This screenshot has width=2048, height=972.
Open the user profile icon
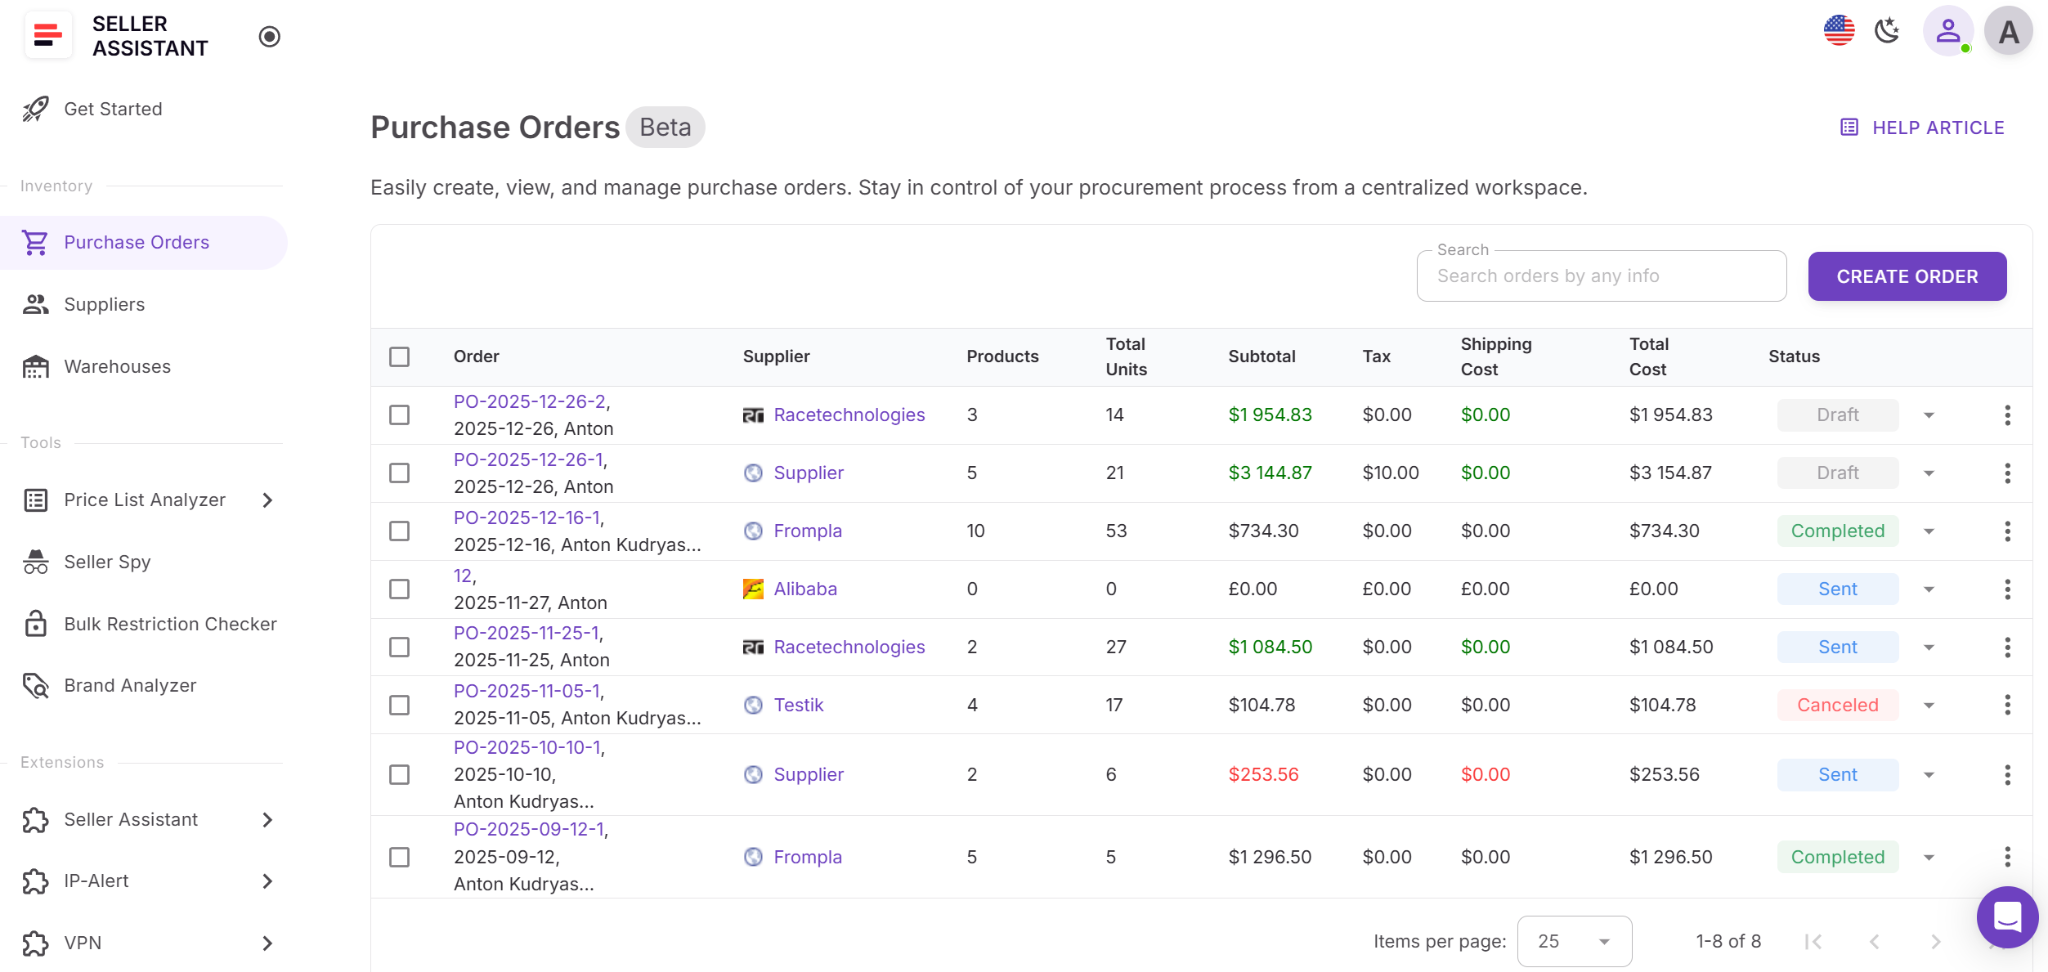point(1947,31)
